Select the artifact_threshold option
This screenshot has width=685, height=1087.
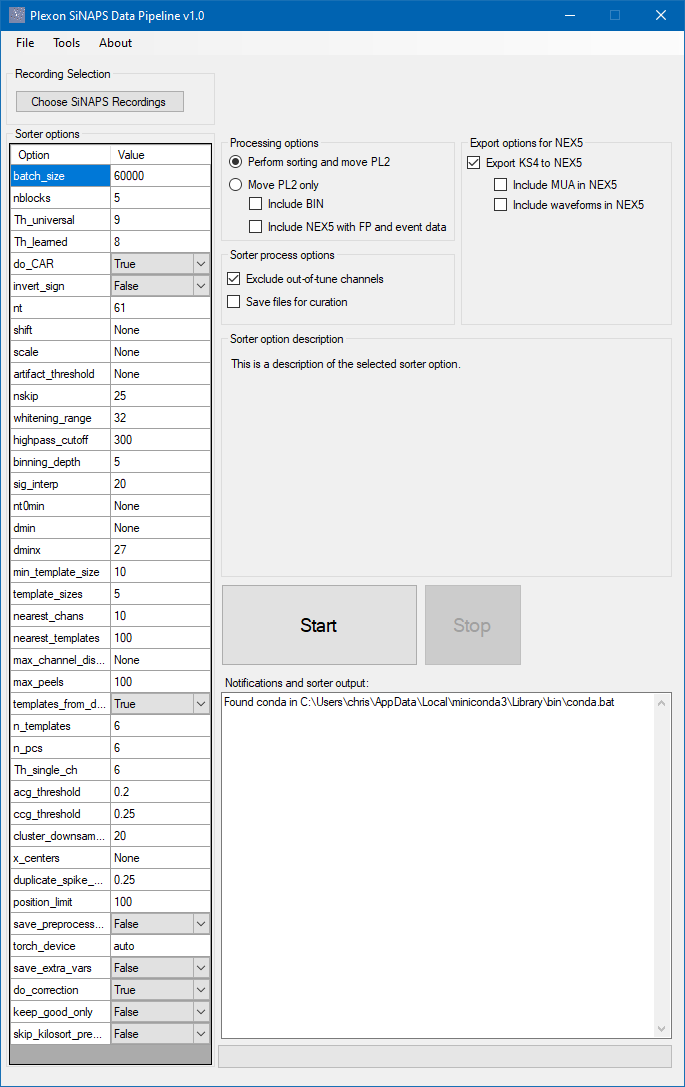(60, 374)
